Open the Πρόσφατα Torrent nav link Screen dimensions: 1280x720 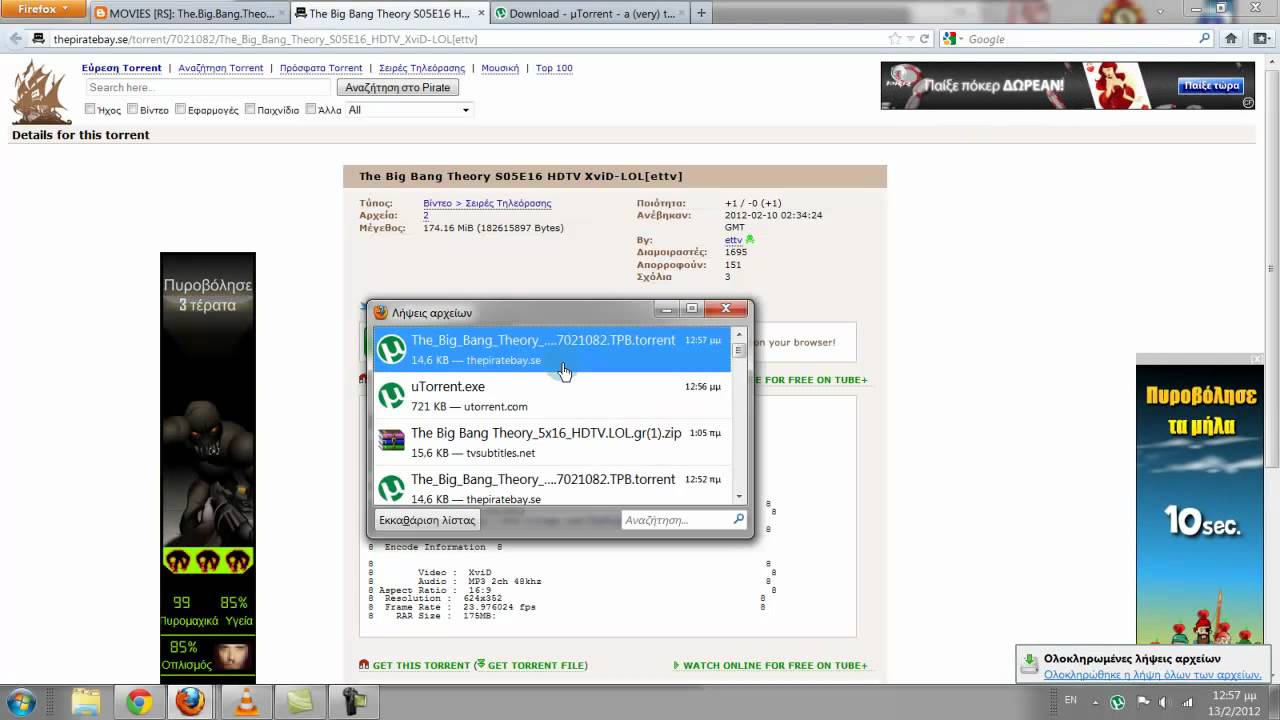[321, 68]
